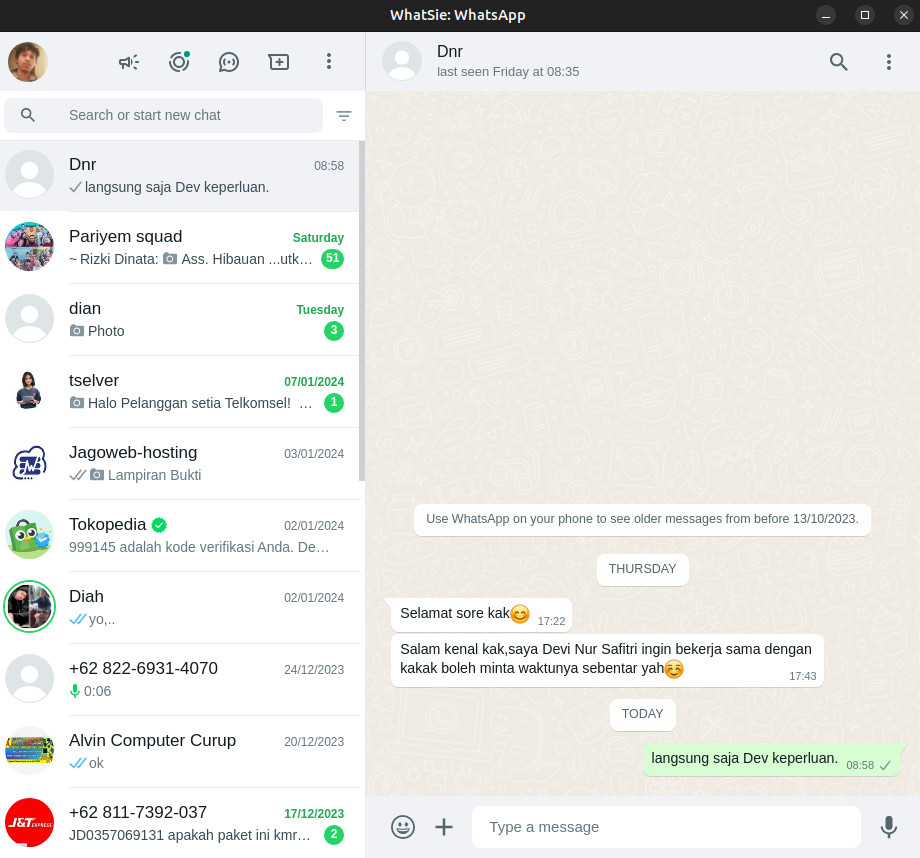Search within the Dnr conversation
The width and height of the screenshot is (920, 858).
[x=838, y=62]
